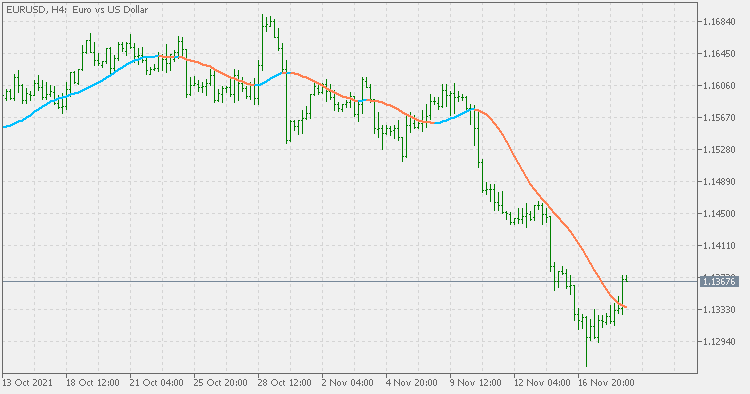This screenshot has width=750, height=394.
Task: Click the 12 Nov 04:00 time label
Action: tap(542, 383)
